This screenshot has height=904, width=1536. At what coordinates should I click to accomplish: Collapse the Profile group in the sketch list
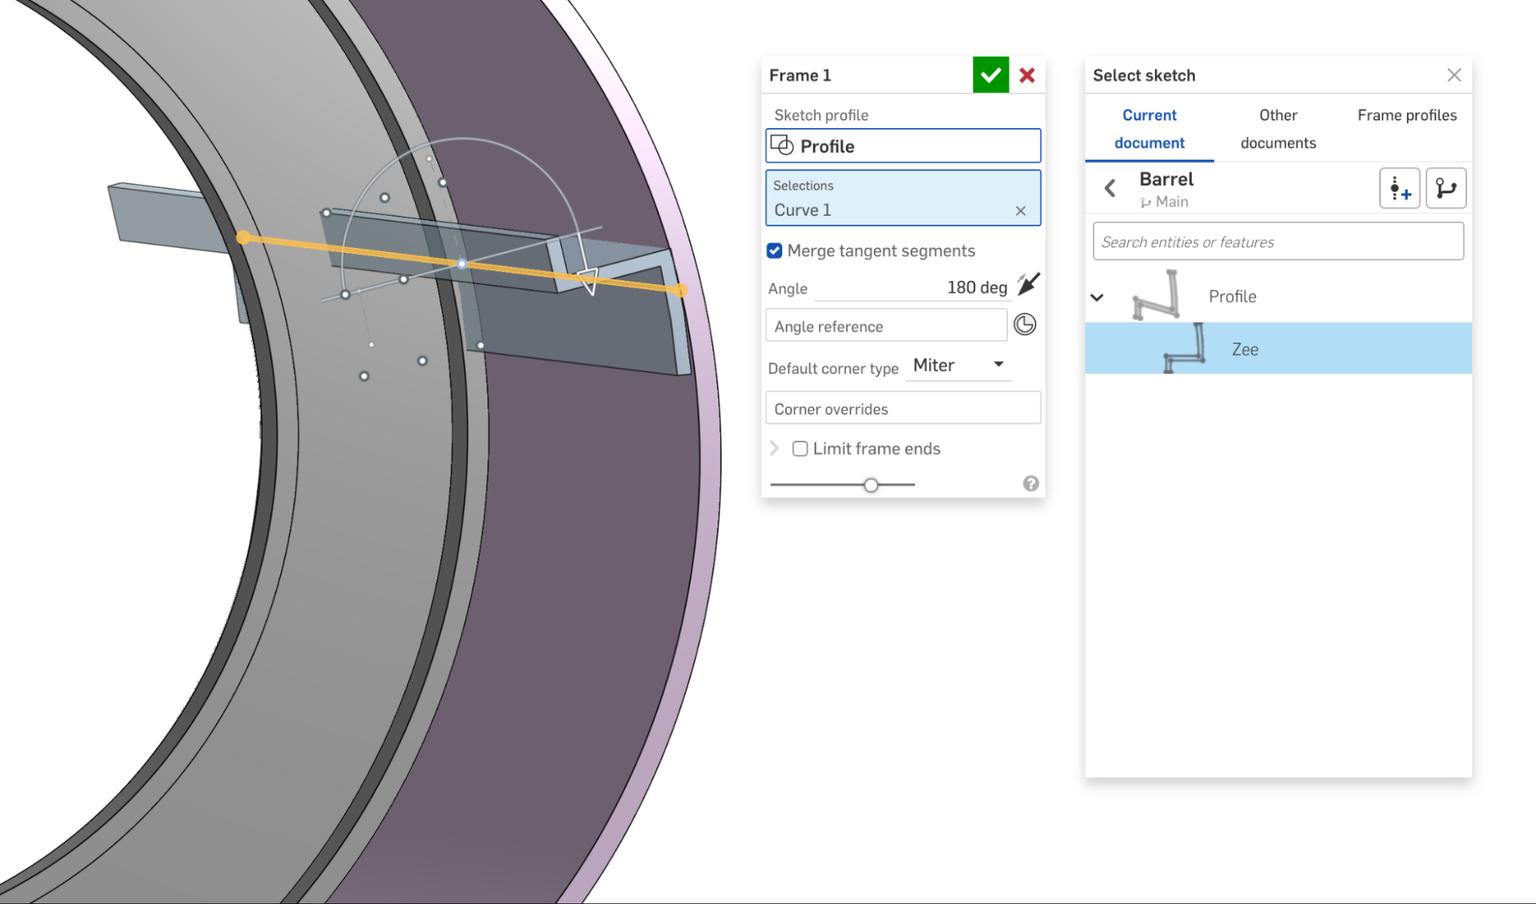click(1097, 296)
